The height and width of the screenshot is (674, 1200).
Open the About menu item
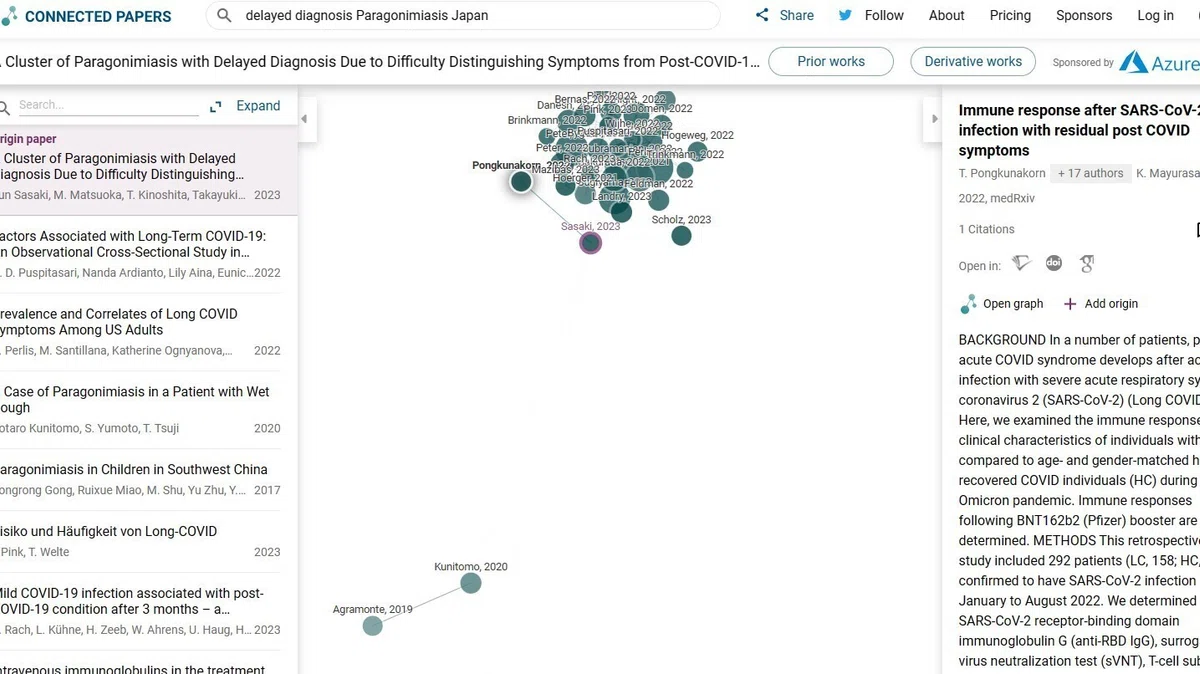click(946, 15)
